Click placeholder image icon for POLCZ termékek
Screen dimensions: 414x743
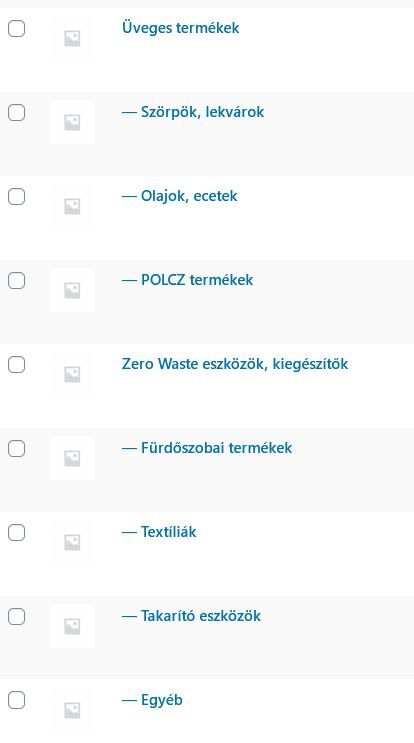pyautogui.click(x=72, y=290)
